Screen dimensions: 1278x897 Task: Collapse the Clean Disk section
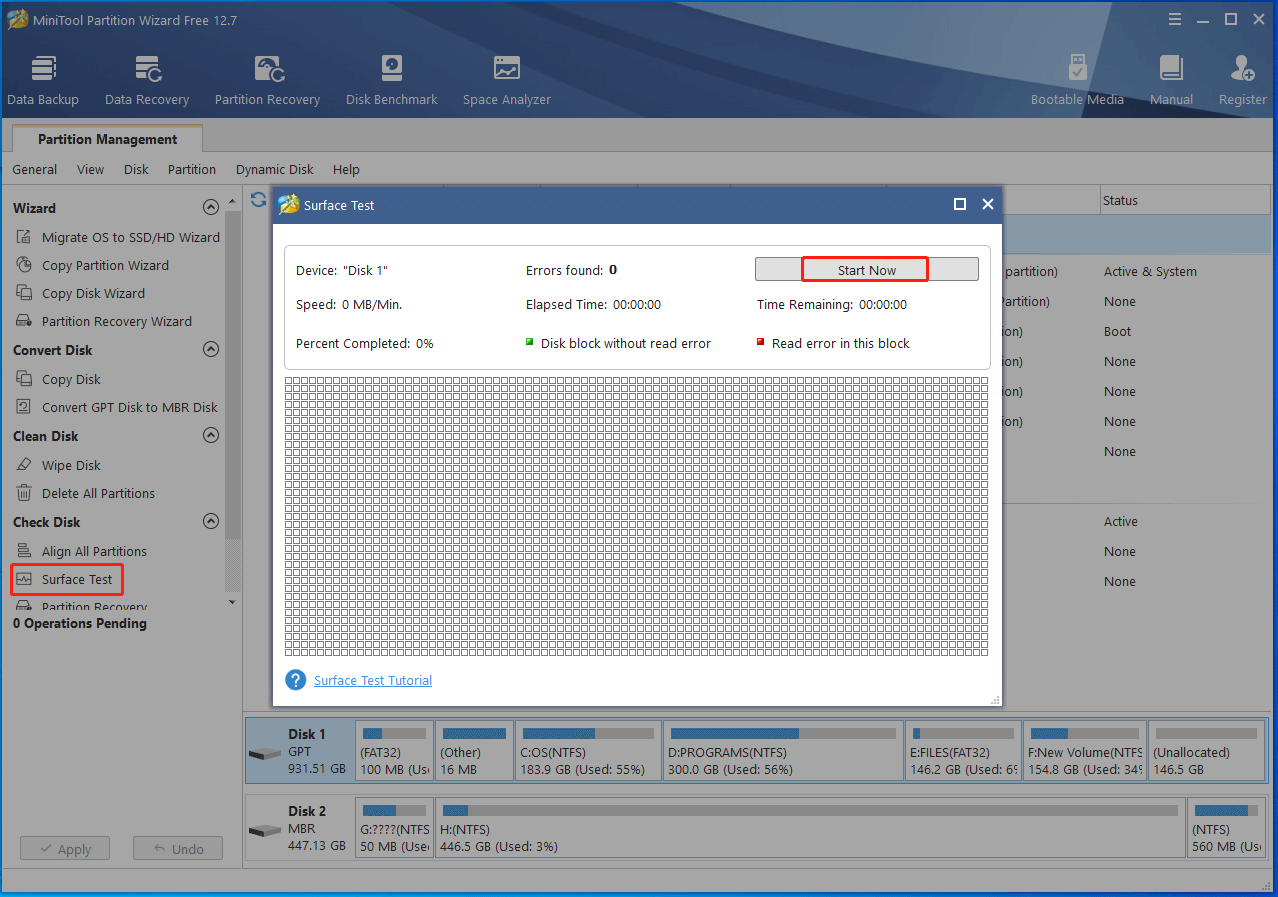tap(210, 435)
